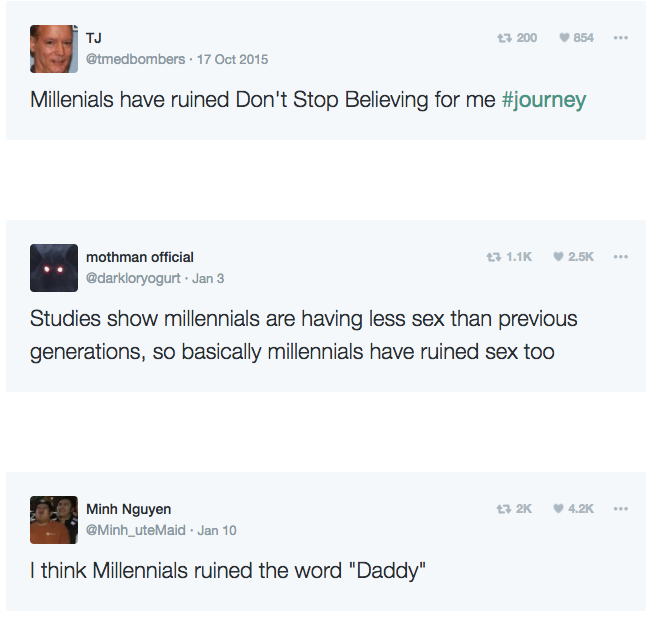Image resolution: width=649 pixels, height=623 pixels.
Task: Like TJ's tweet with the heart icon
Action: coord(565,38)
